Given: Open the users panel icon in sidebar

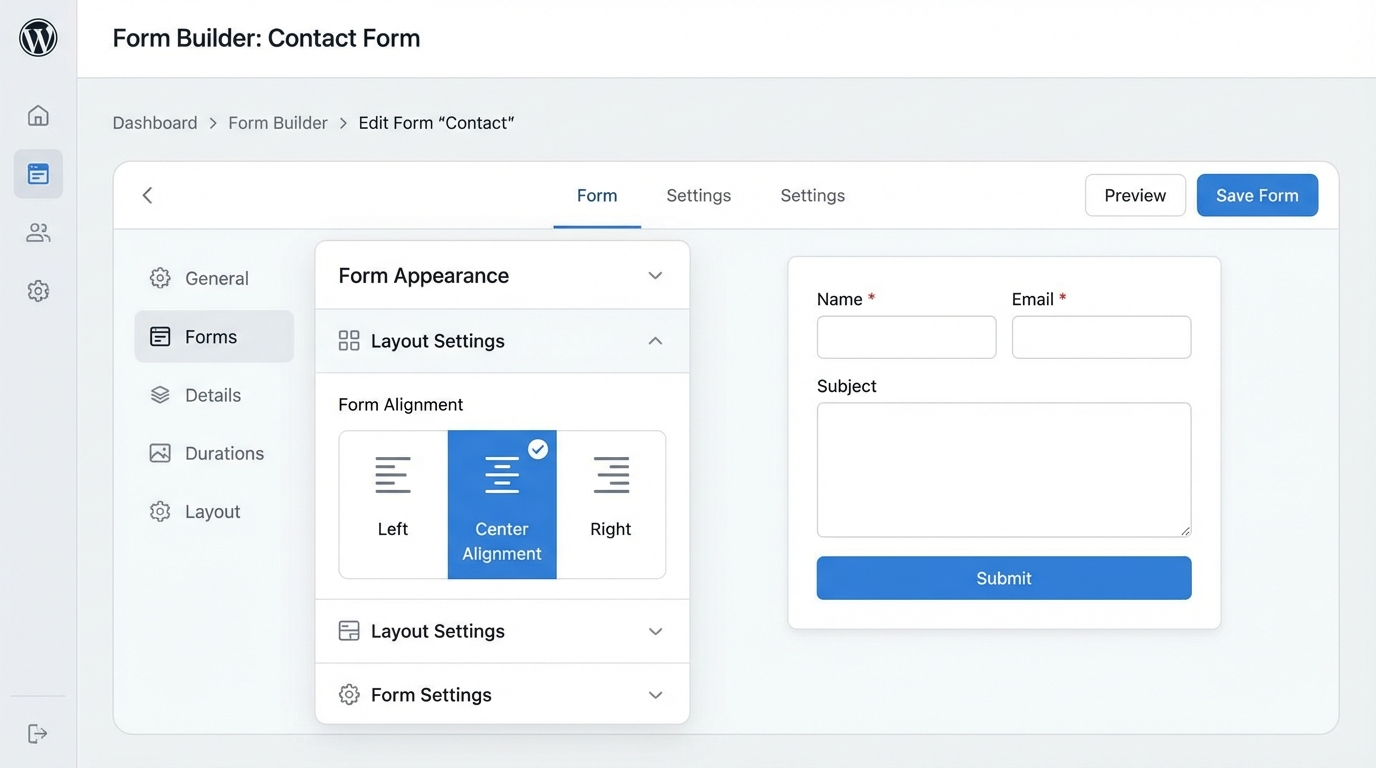Looking at the screenshot, I should click(x=37, y=232).
